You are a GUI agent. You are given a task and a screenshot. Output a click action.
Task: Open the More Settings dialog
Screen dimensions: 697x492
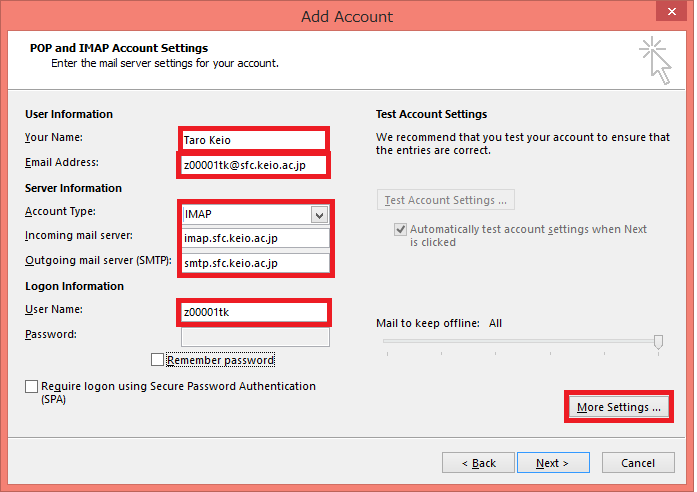pyautogui.click(x=618, y=407)
